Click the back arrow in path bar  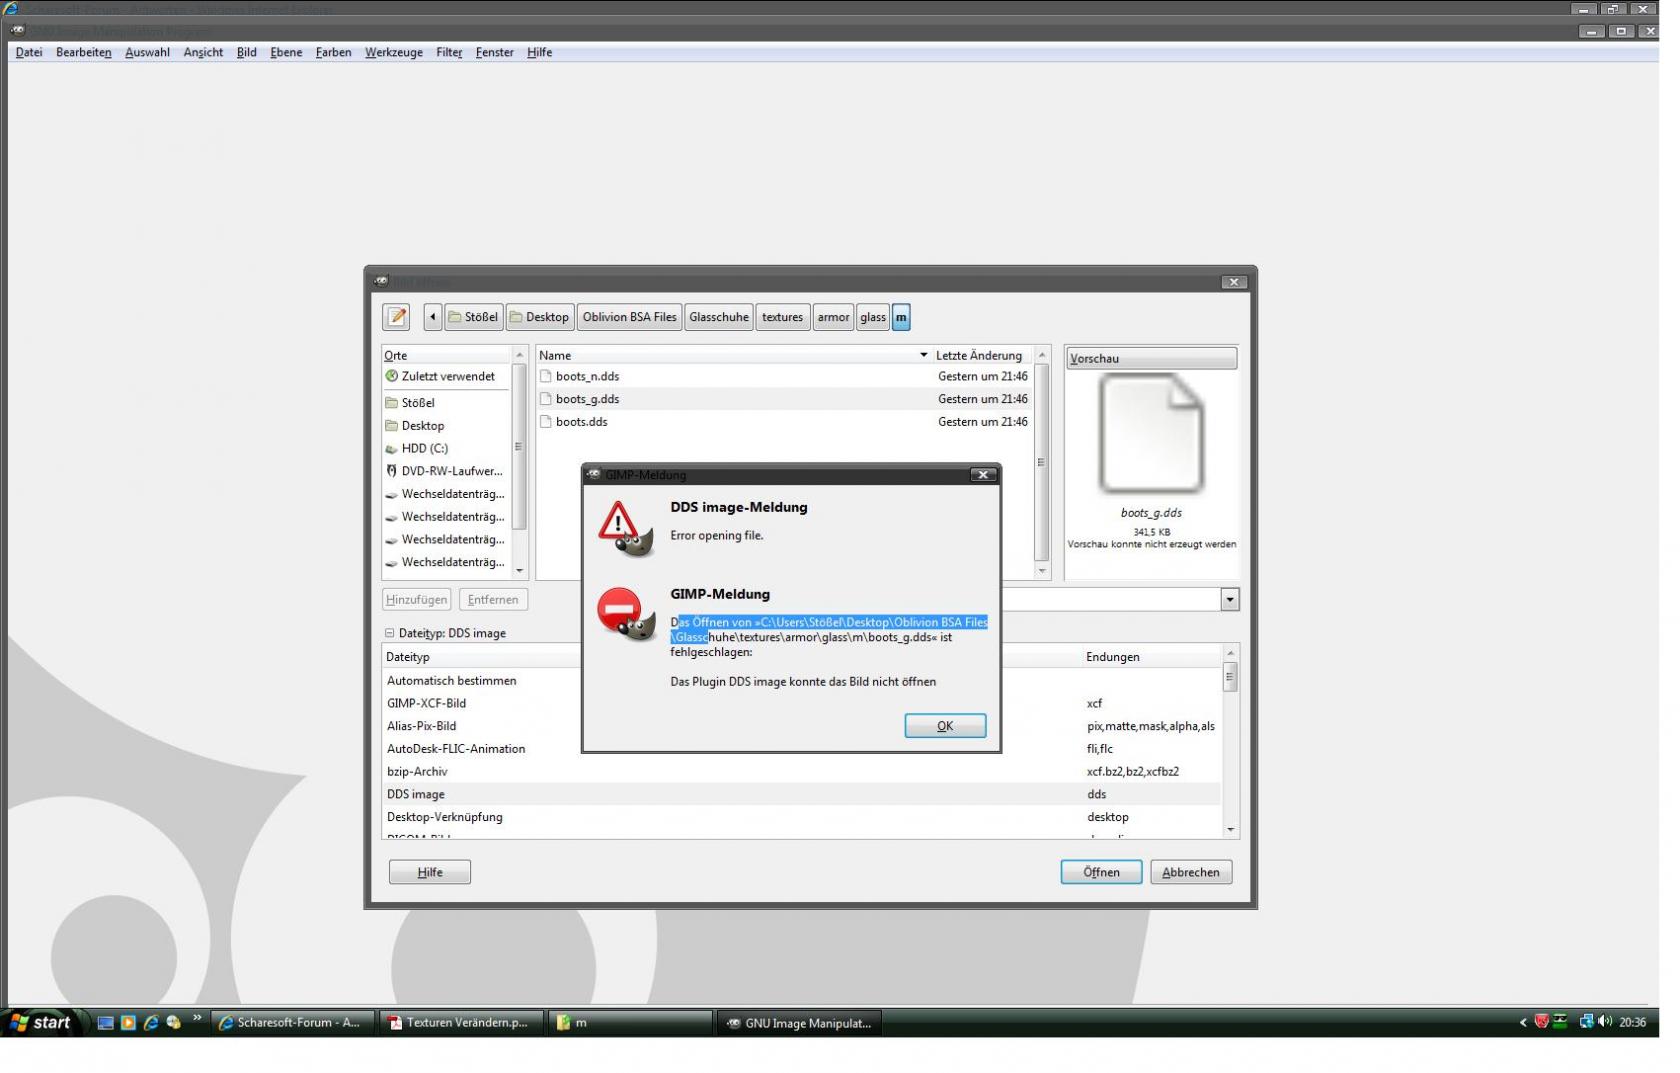(432, 317)
